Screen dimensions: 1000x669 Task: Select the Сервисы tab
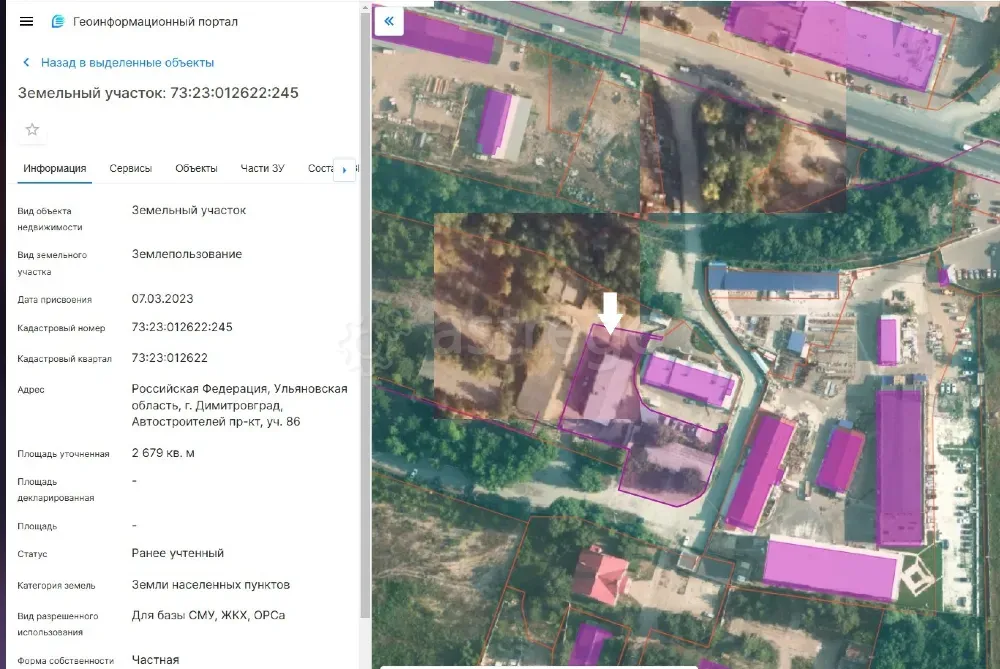point(130,168)
